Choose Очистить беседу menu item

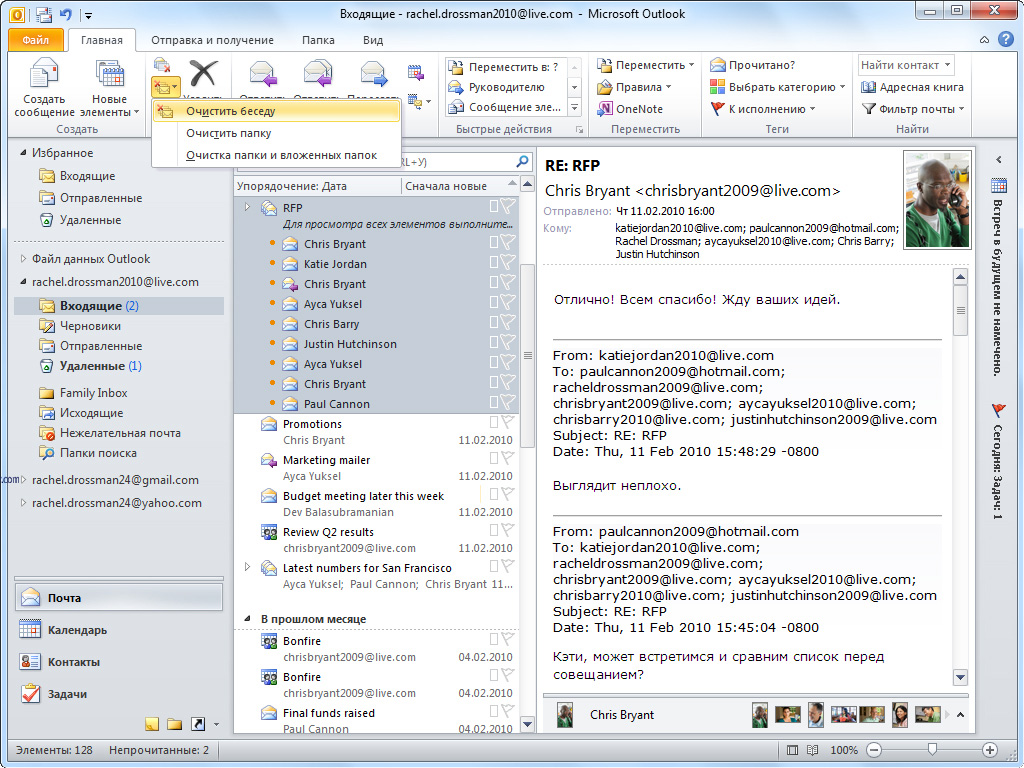[x=276, y=111]
